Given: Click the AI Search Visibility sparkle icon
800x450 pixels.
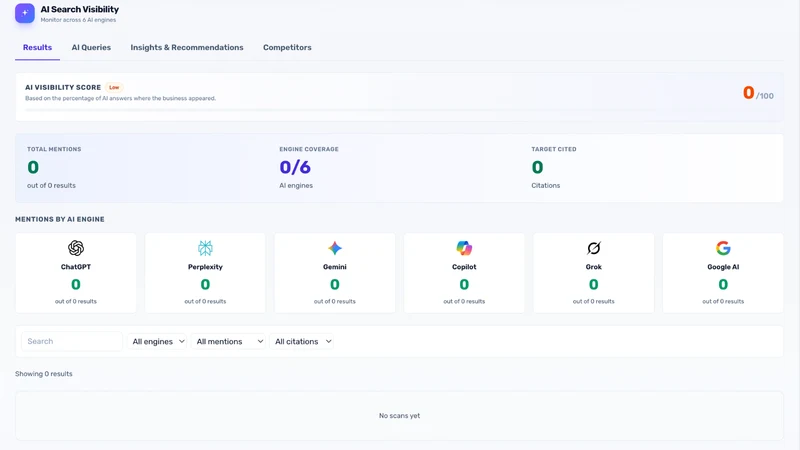Looking at the screenshot, I should pos(24,13).
